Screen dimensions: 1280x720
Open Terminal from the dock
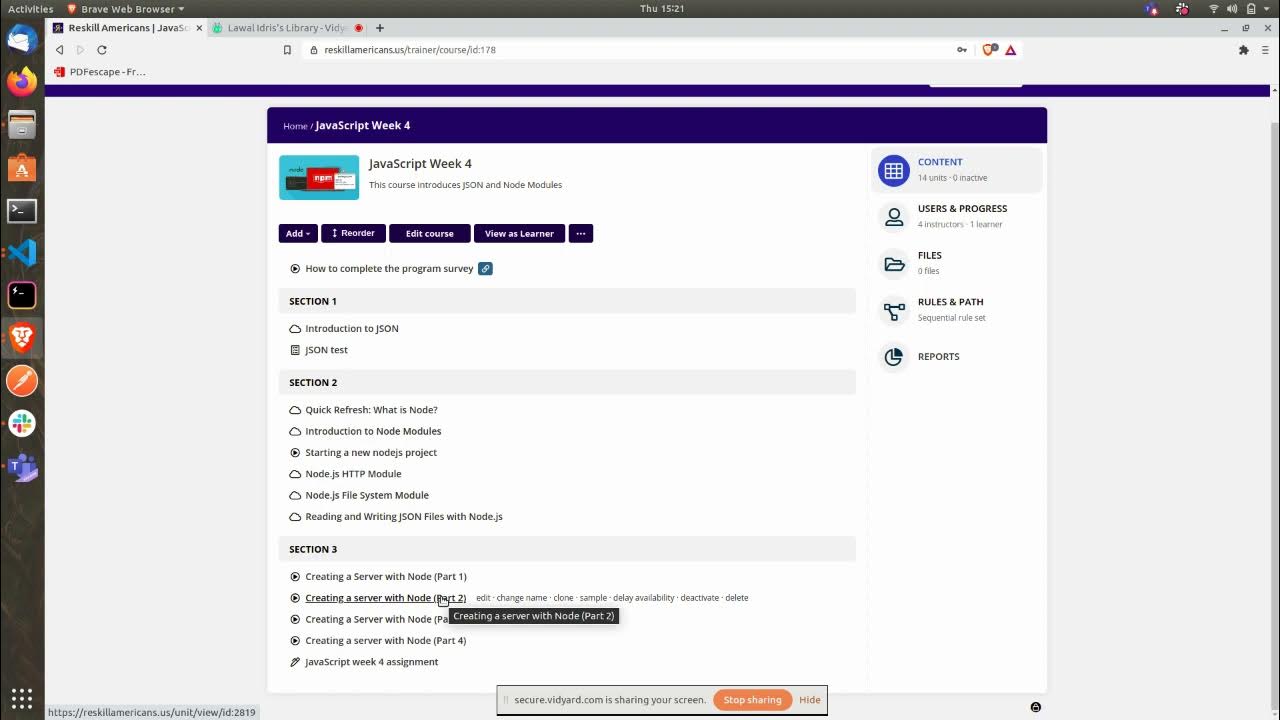[x=22, y=211]
